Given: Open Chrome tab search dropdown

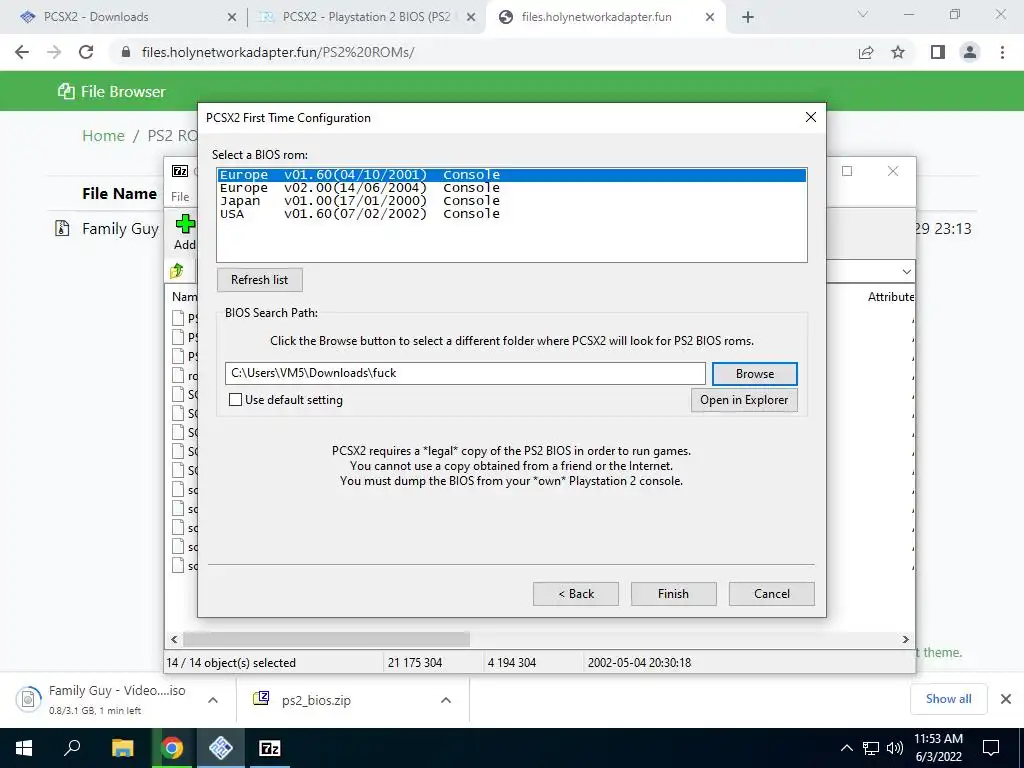Looking at the screenshot, I should point(863,14).
